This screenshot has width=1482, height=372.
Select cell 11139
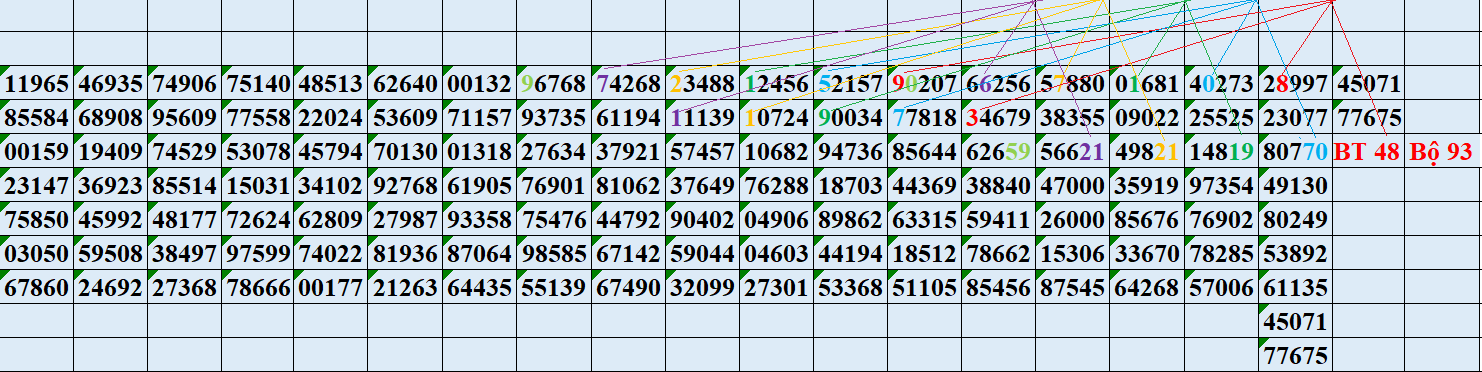(x=702, y=118)
